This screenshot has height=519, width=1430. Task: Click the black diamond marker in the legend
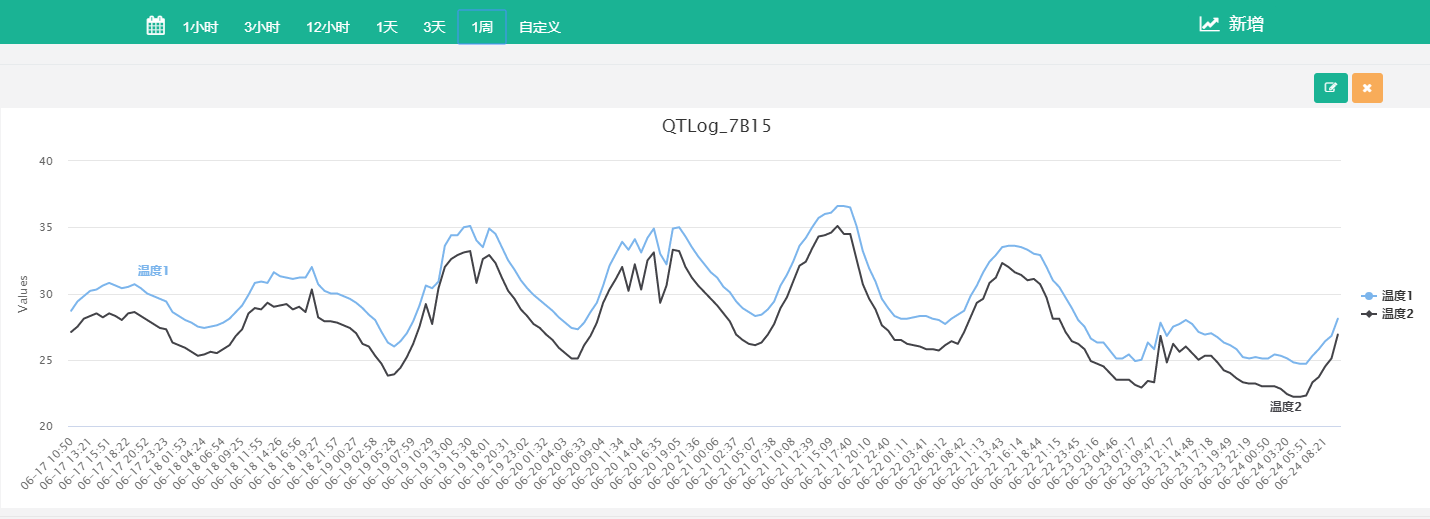pos(1368,314)
